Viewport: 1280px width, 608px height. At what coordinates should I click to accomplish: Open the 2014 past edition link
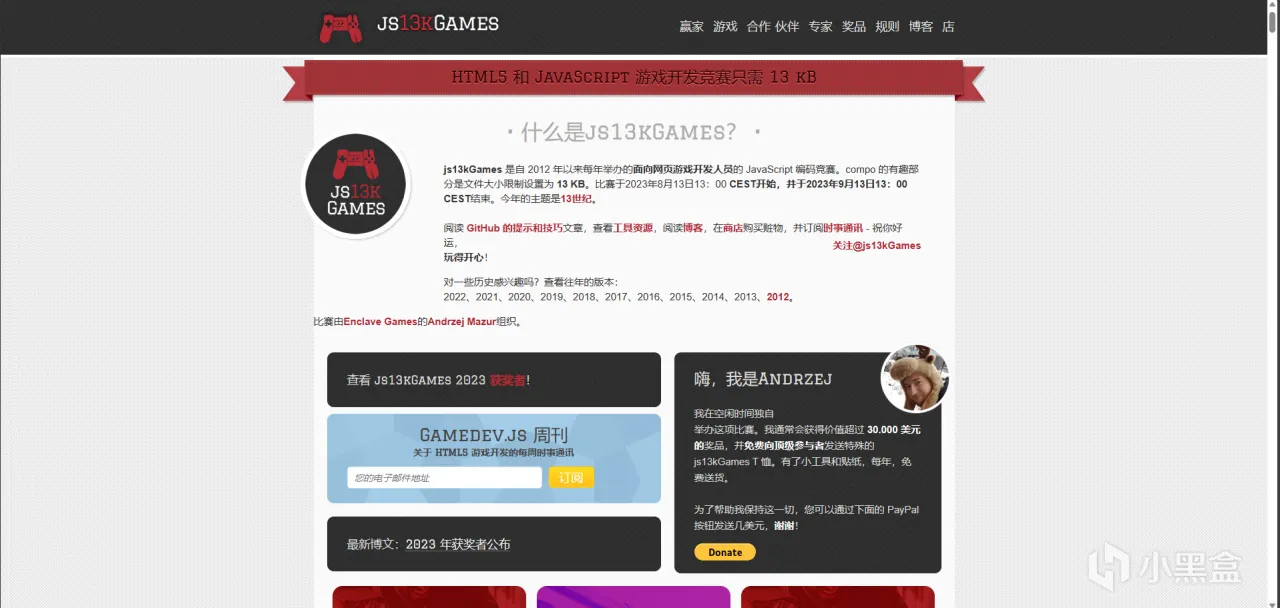(x=713, y=297)
